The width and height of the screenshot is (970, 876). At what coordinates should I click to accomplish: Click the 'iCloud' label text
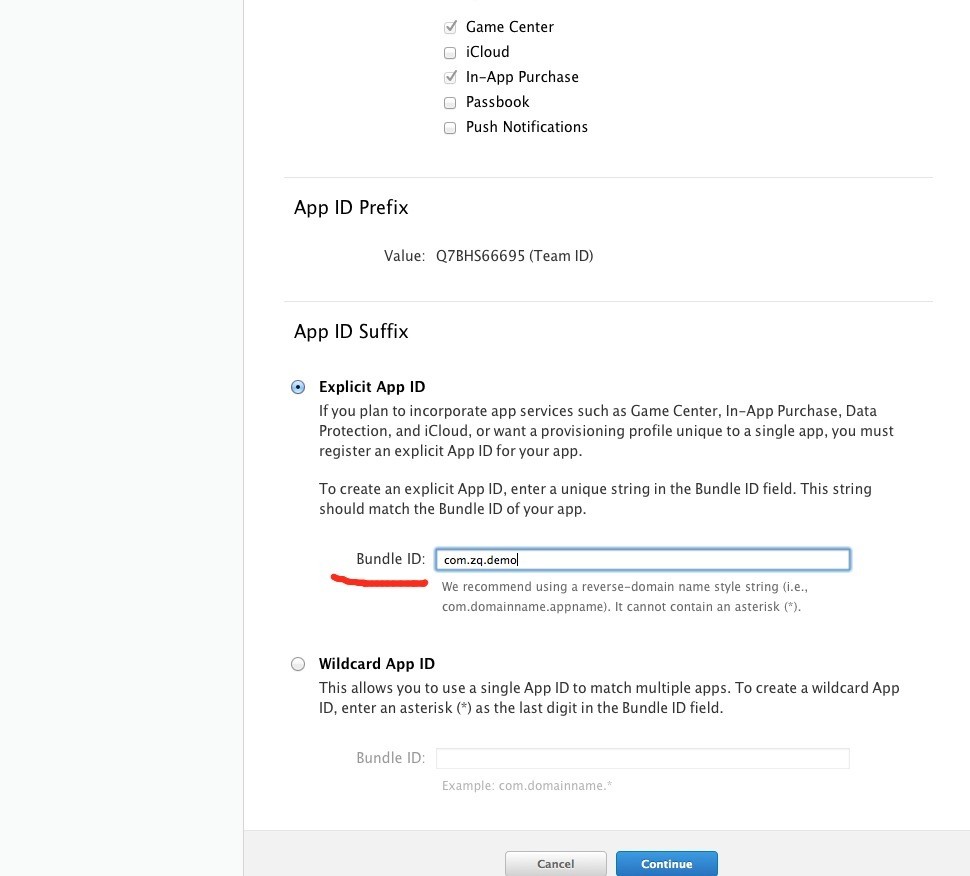click(x=487, y=52)
